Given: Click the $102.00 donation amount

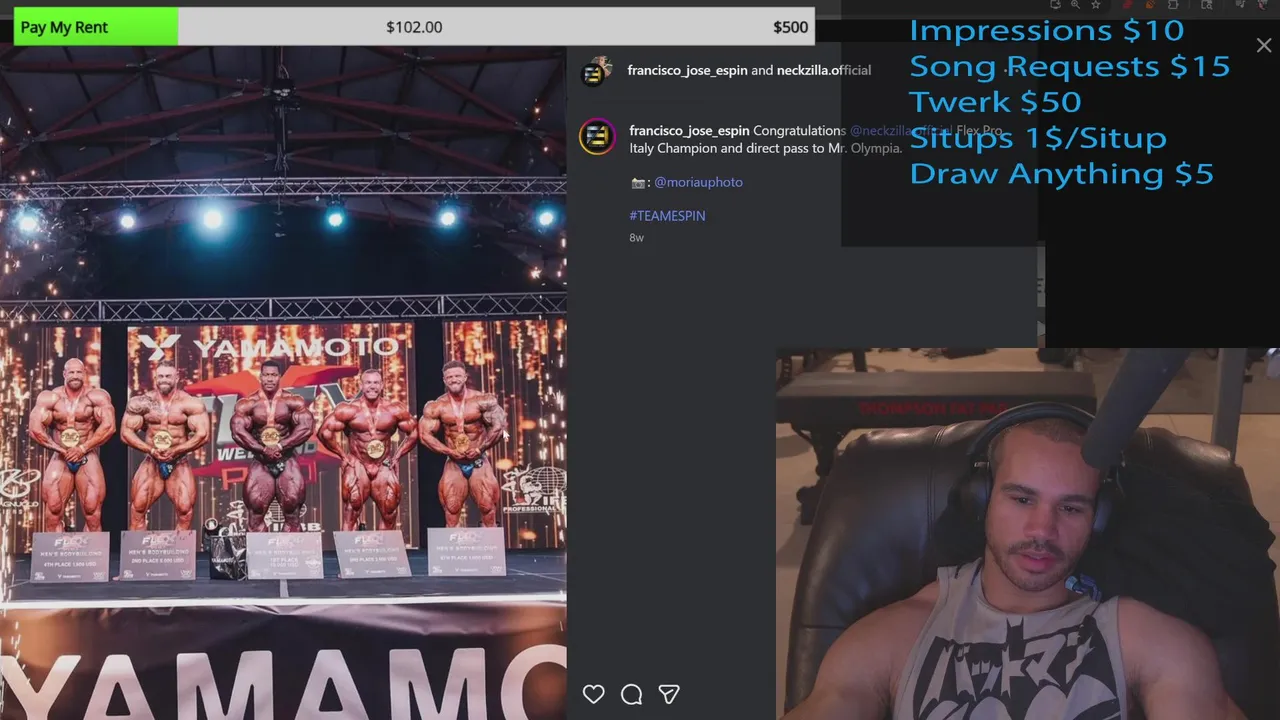Looking at the screenshot, I should [x=414, y=27].
